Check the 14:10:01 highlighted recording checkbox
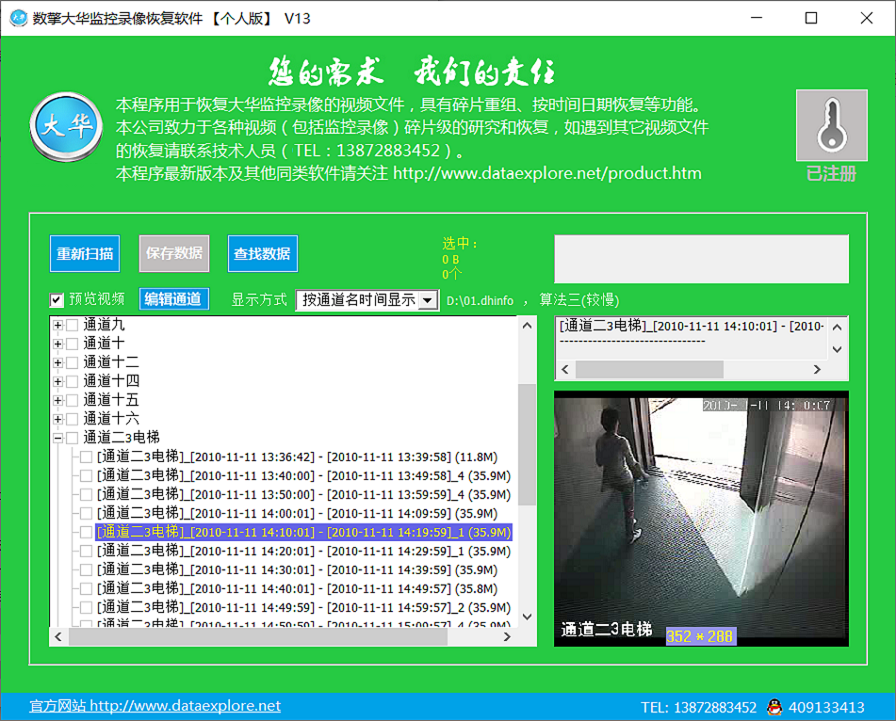Screen dimensions: 896x721 (x=86, y=532)
